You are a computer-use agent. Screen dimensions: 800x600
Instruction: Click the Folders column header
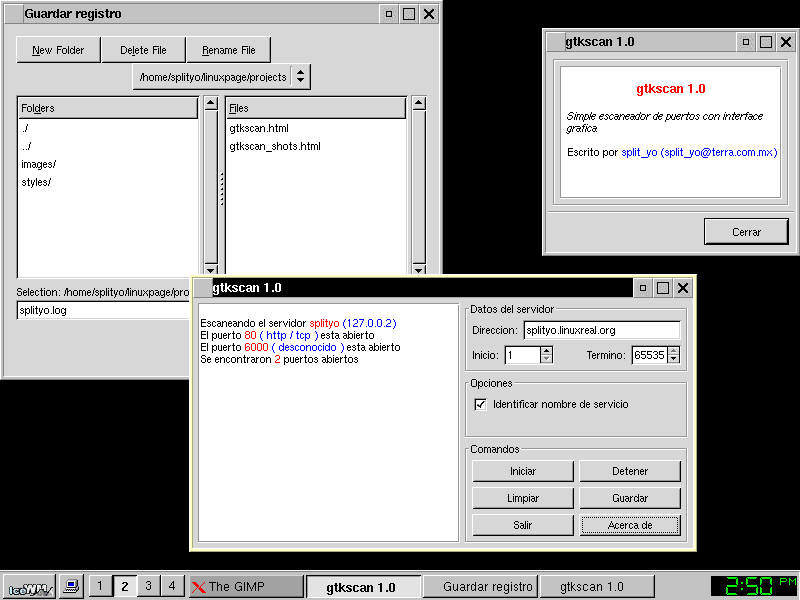pyautogui.click(x=108, y=108)
